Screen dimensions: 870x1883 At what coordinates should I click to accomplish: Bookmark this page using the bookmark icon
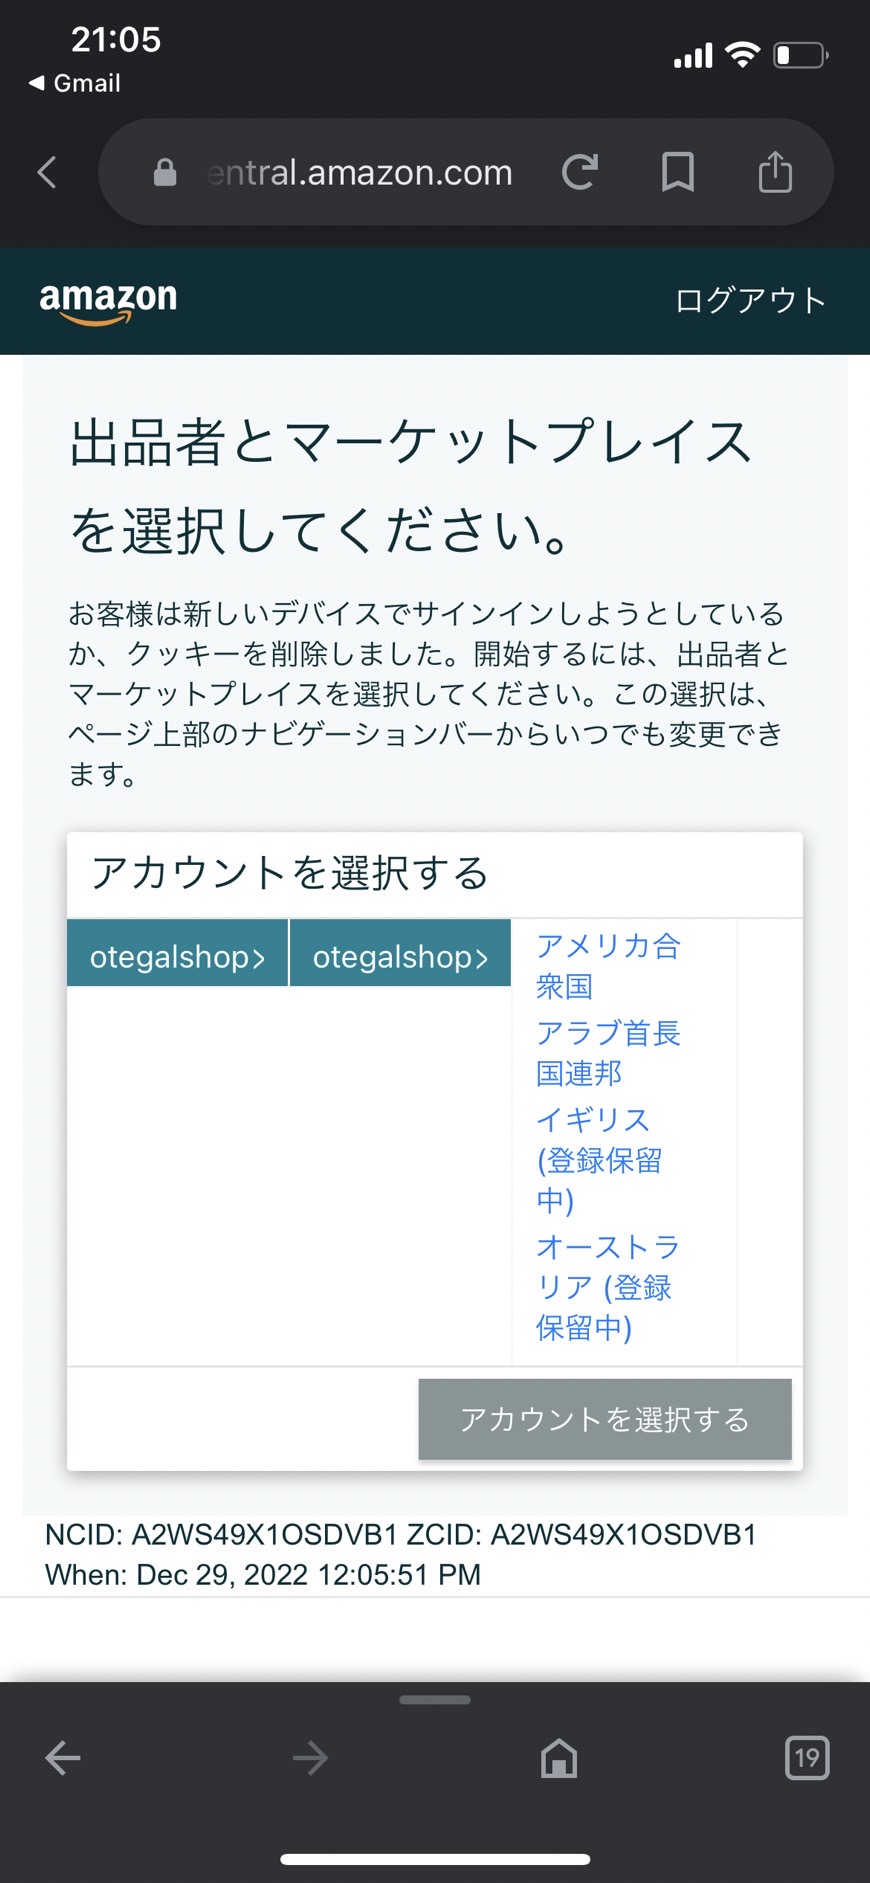[678, 172]
